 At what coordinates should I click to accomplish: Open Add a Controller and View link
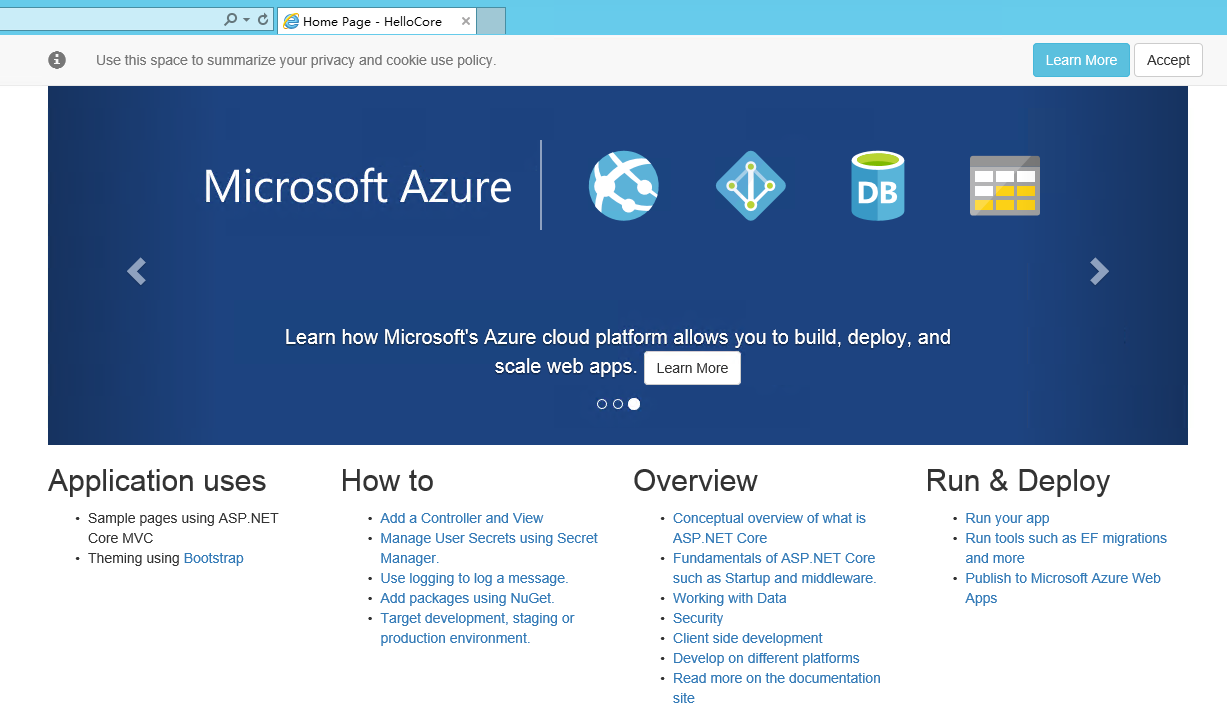point(462,518)
